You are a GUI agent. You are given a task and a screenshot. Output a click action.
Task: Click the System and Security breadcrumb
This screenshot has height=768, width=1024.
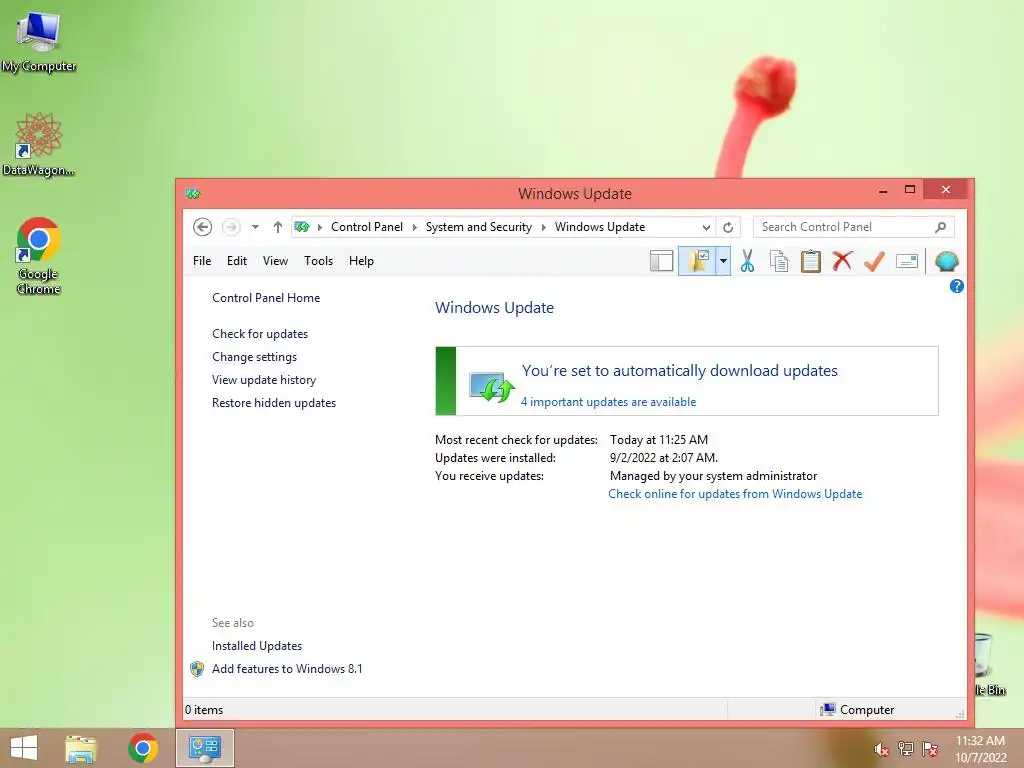[479, 227]
